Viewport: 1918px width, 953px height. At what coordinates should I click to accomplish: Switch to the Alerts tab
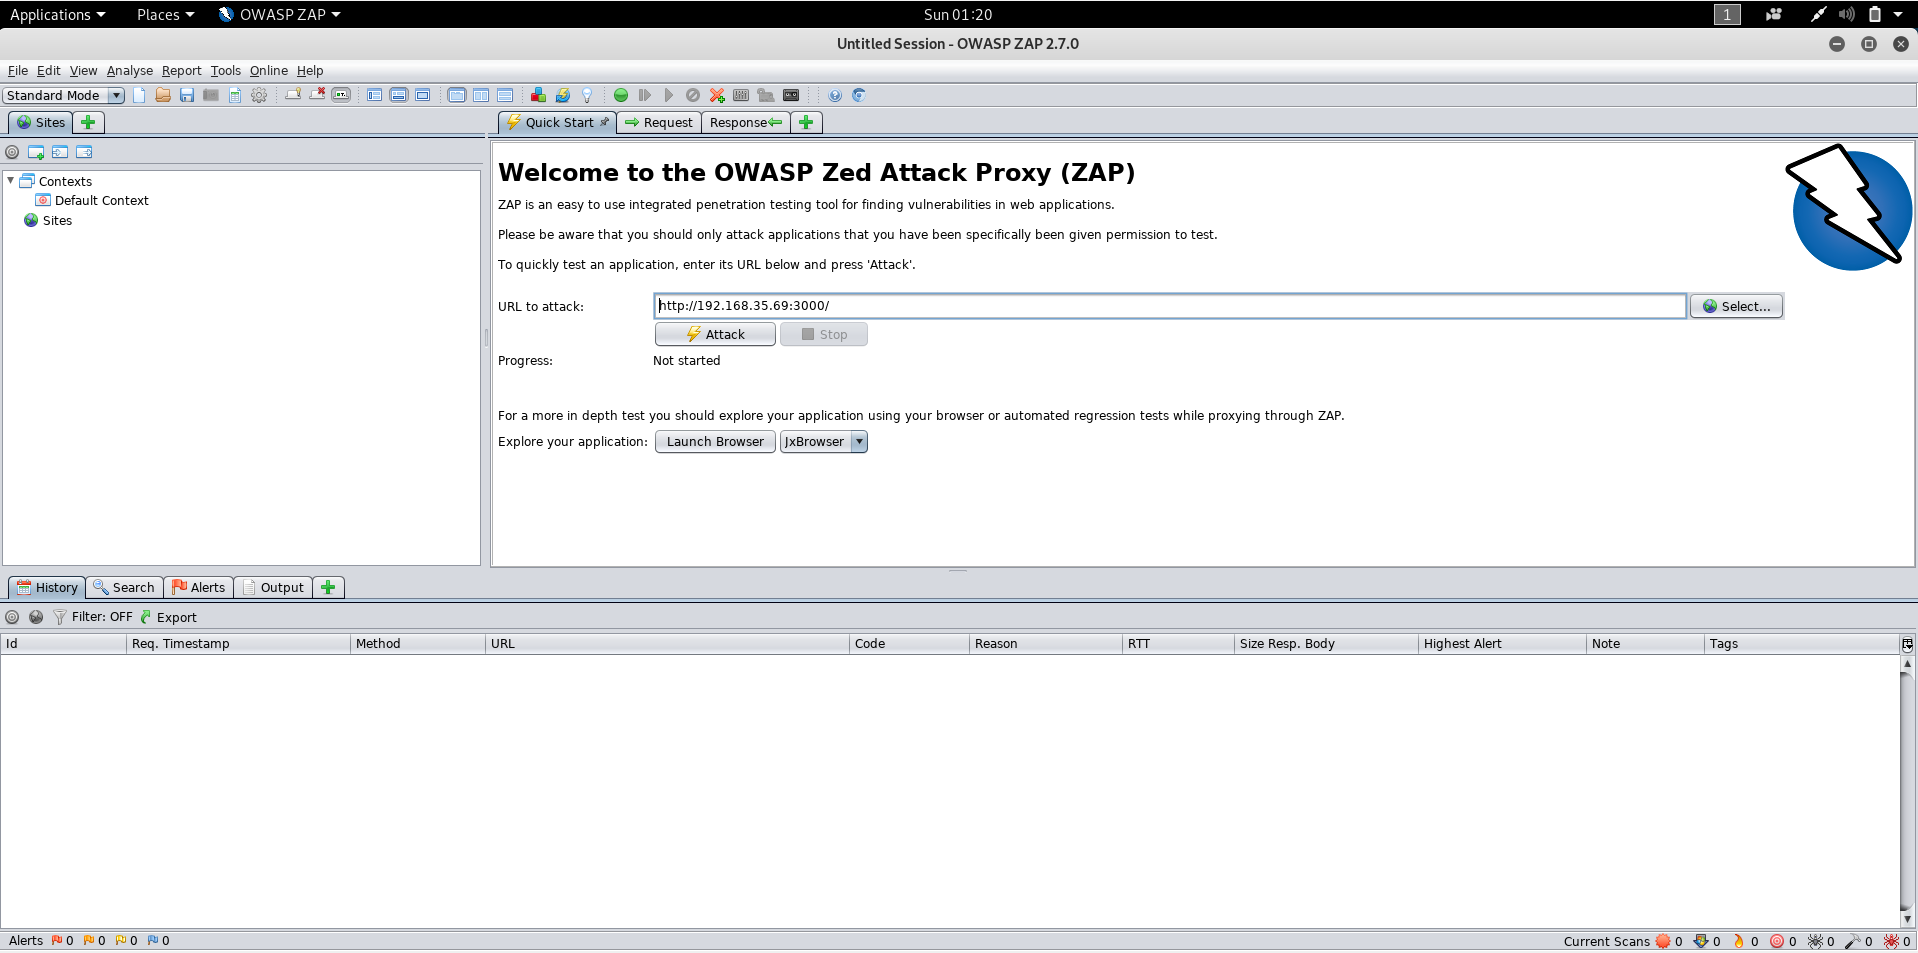198,587
